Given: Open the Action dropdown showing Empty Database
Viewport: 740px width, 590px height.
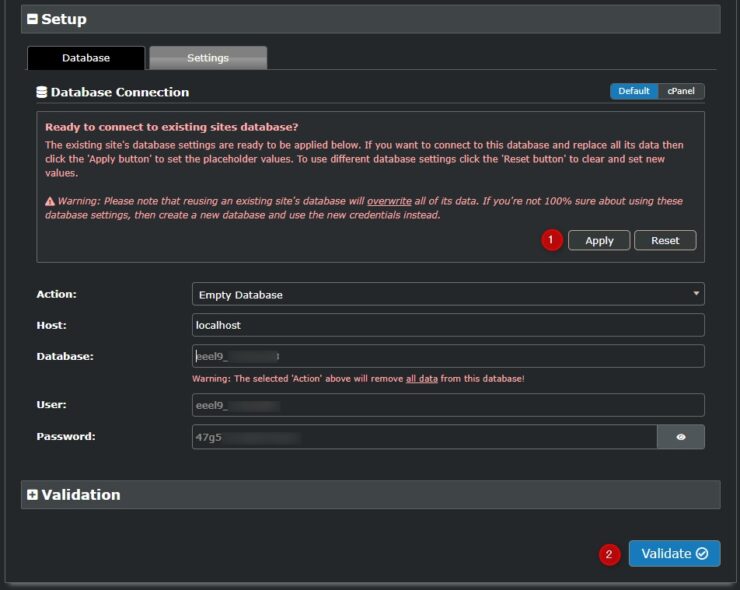Looking at the screenshot, I should (448, 294).
